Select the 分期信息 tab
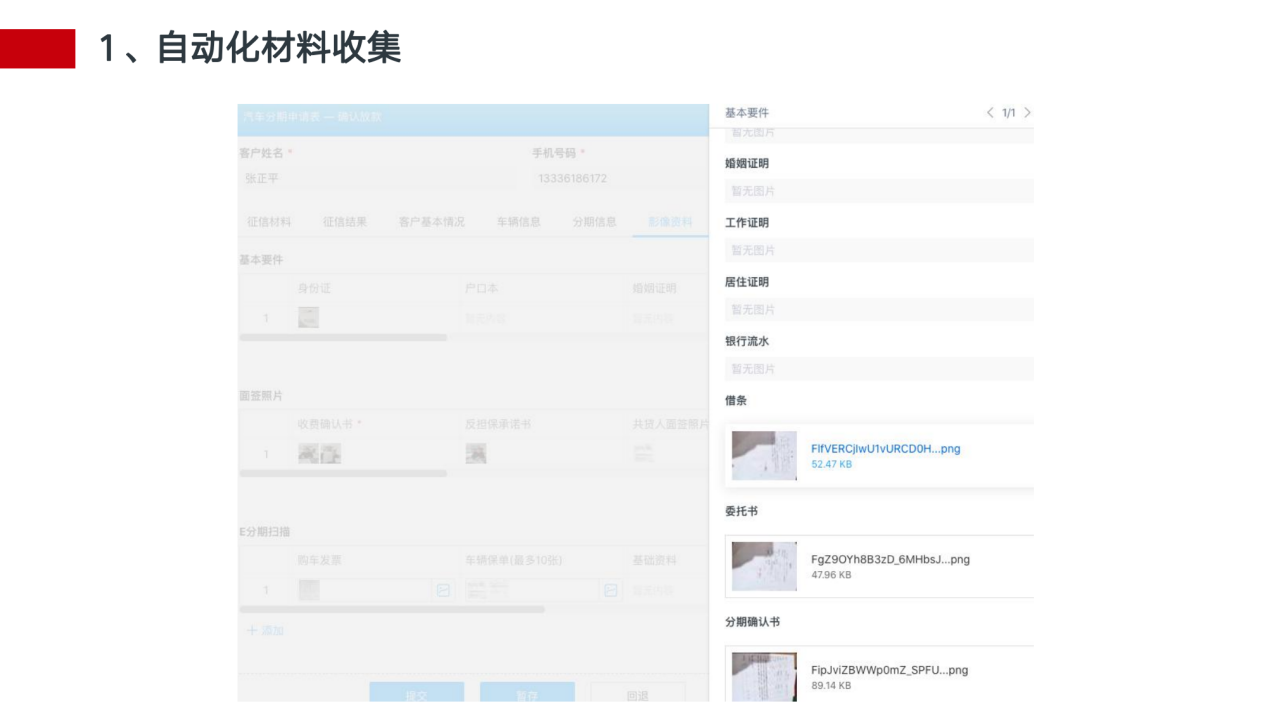1267x713 pixels. click(x=594, y=222)
